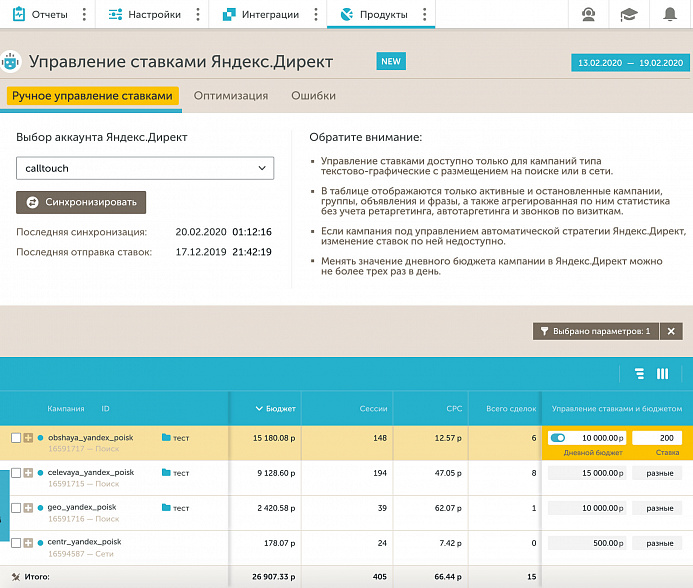Click the obshaya_yandex_poisk campaign name

91,437
